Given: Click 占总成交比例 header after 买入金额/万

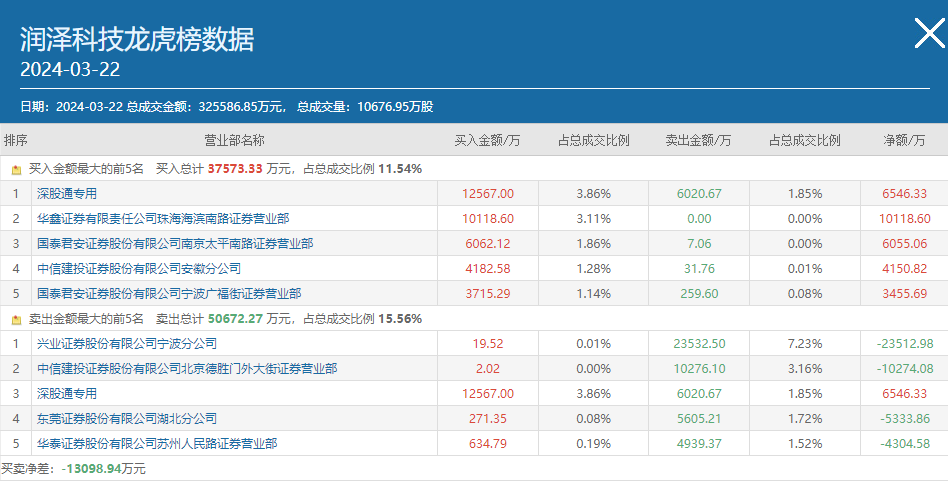Looking at the screenshot, I should click(593, 140).
